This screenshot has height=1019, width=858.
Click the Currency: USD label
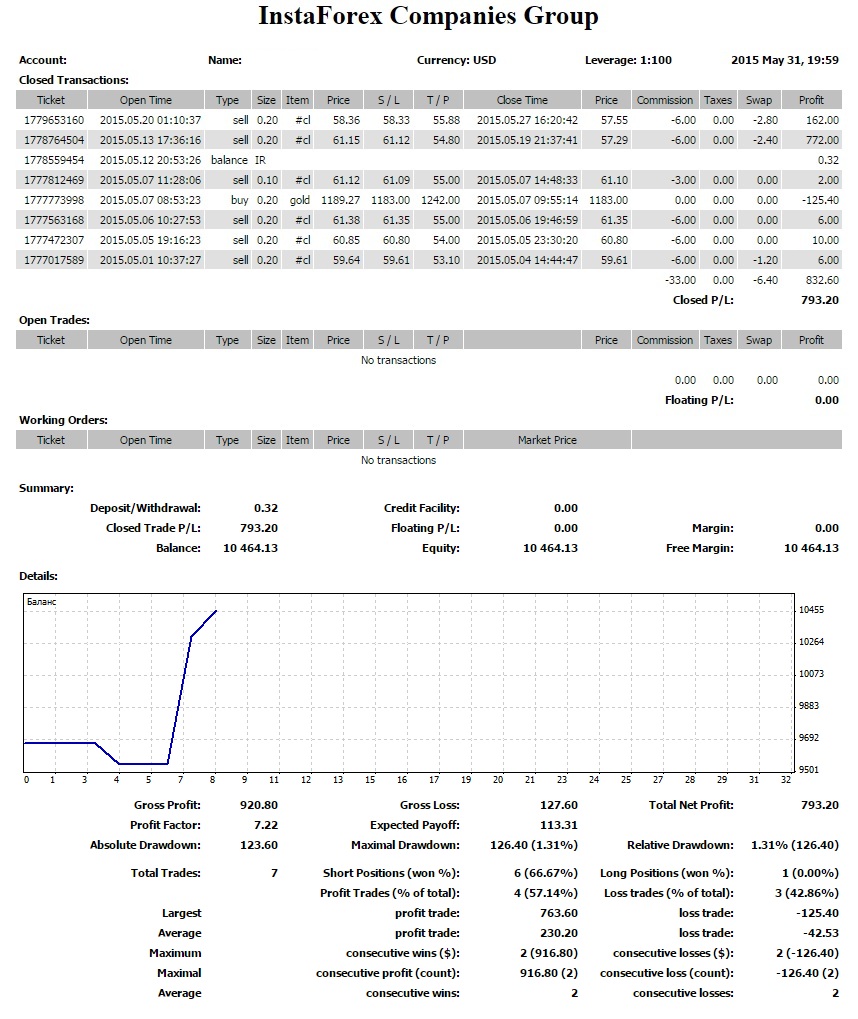[x=456, y=60]
